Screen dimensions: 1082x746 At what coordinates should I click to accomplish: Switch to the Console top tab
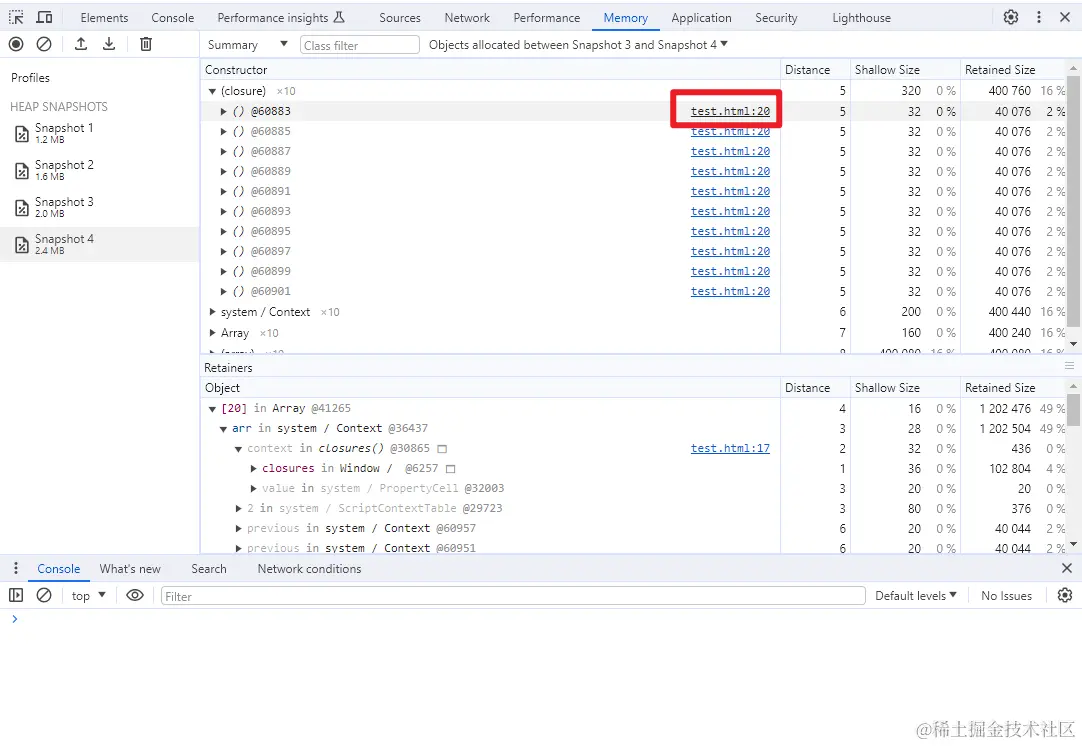click(x=173, y=18)
